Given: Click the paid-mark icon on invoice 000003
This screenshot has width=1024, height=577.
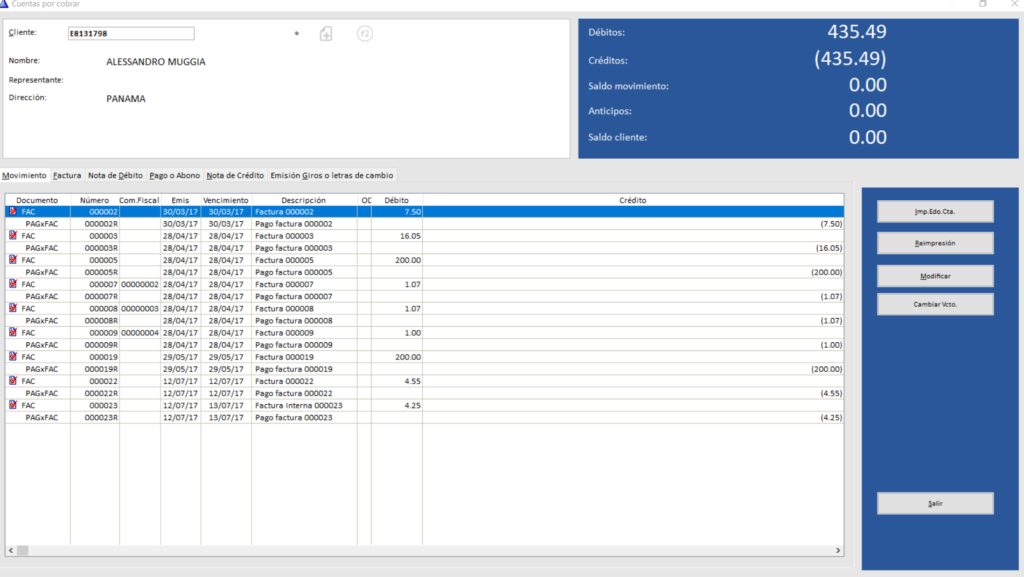Looking at the screenshot, I should 12,236.
